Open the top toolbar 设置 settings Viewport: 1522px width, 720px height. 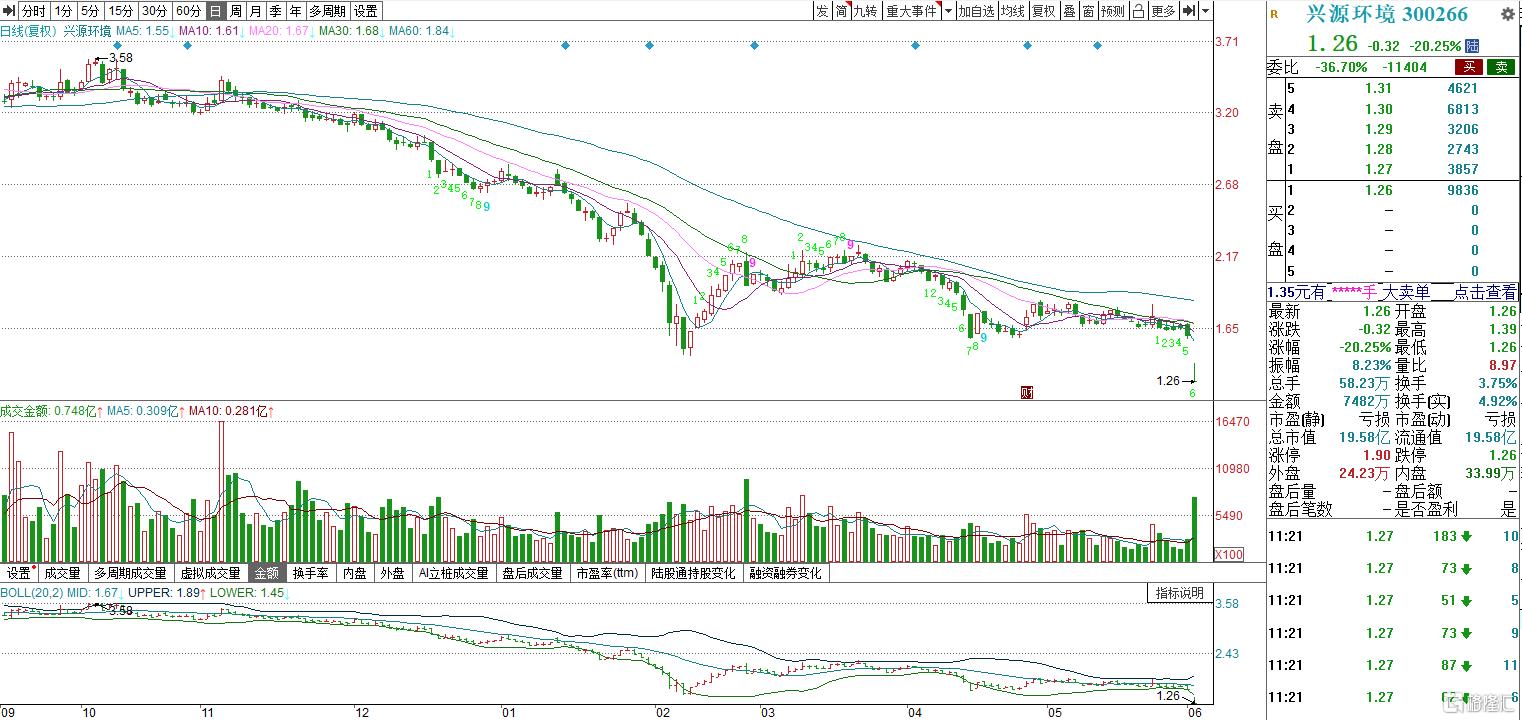[x=366, y=11]
